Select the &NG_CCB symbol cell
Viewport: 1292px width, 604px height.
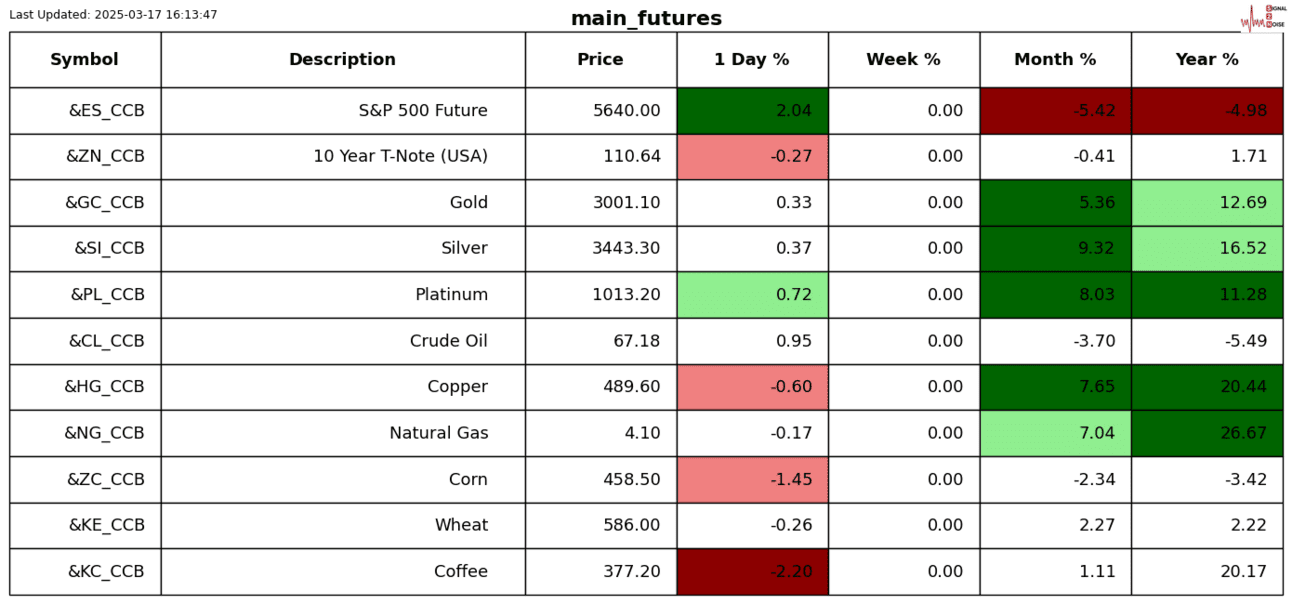click(x=104, y=433)
